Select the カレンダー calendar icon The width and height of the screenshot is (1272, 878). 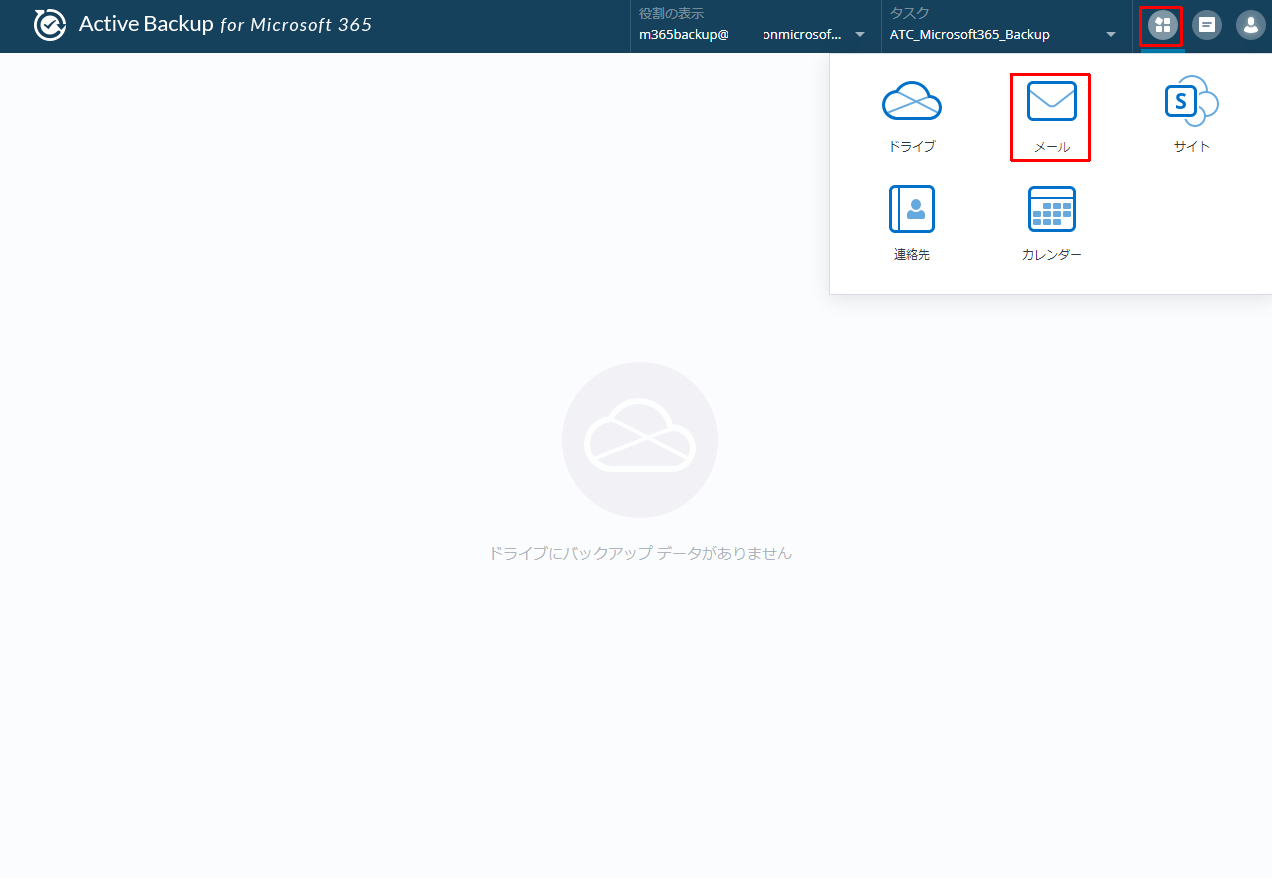1052,209
